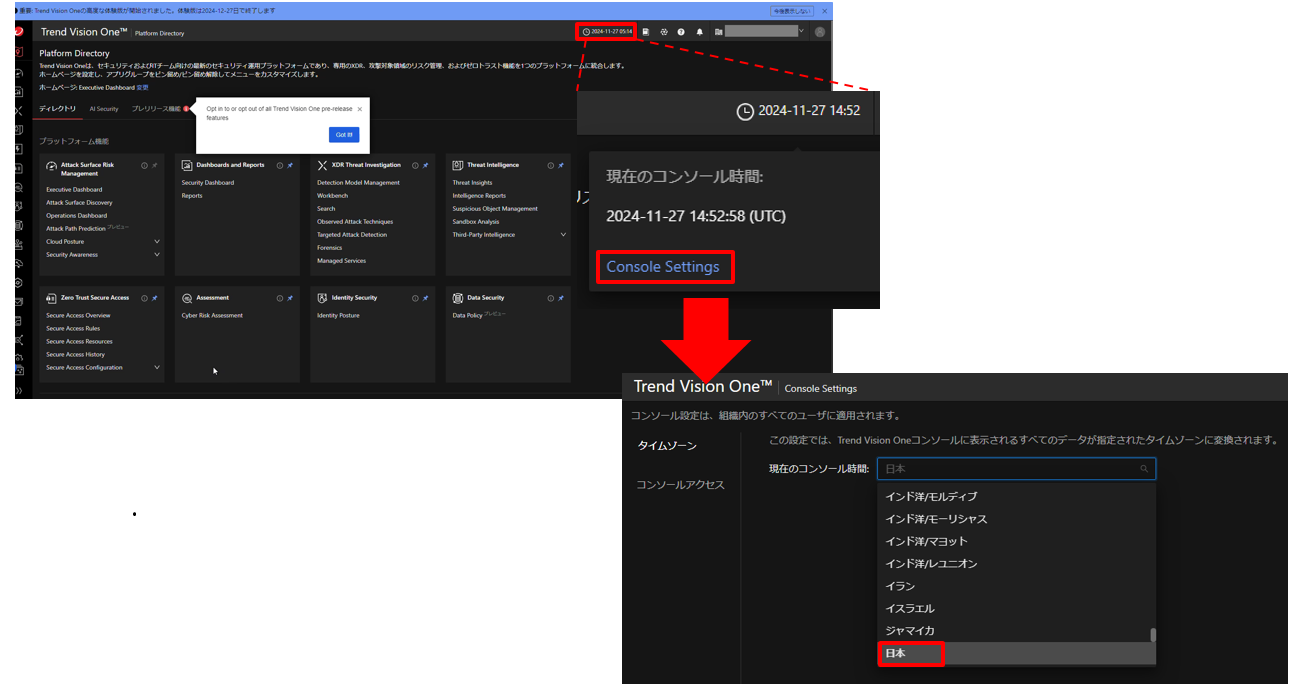Open Sandbox Analysis
Viewport: 1290px width, 688px height.
pos(475,222)
